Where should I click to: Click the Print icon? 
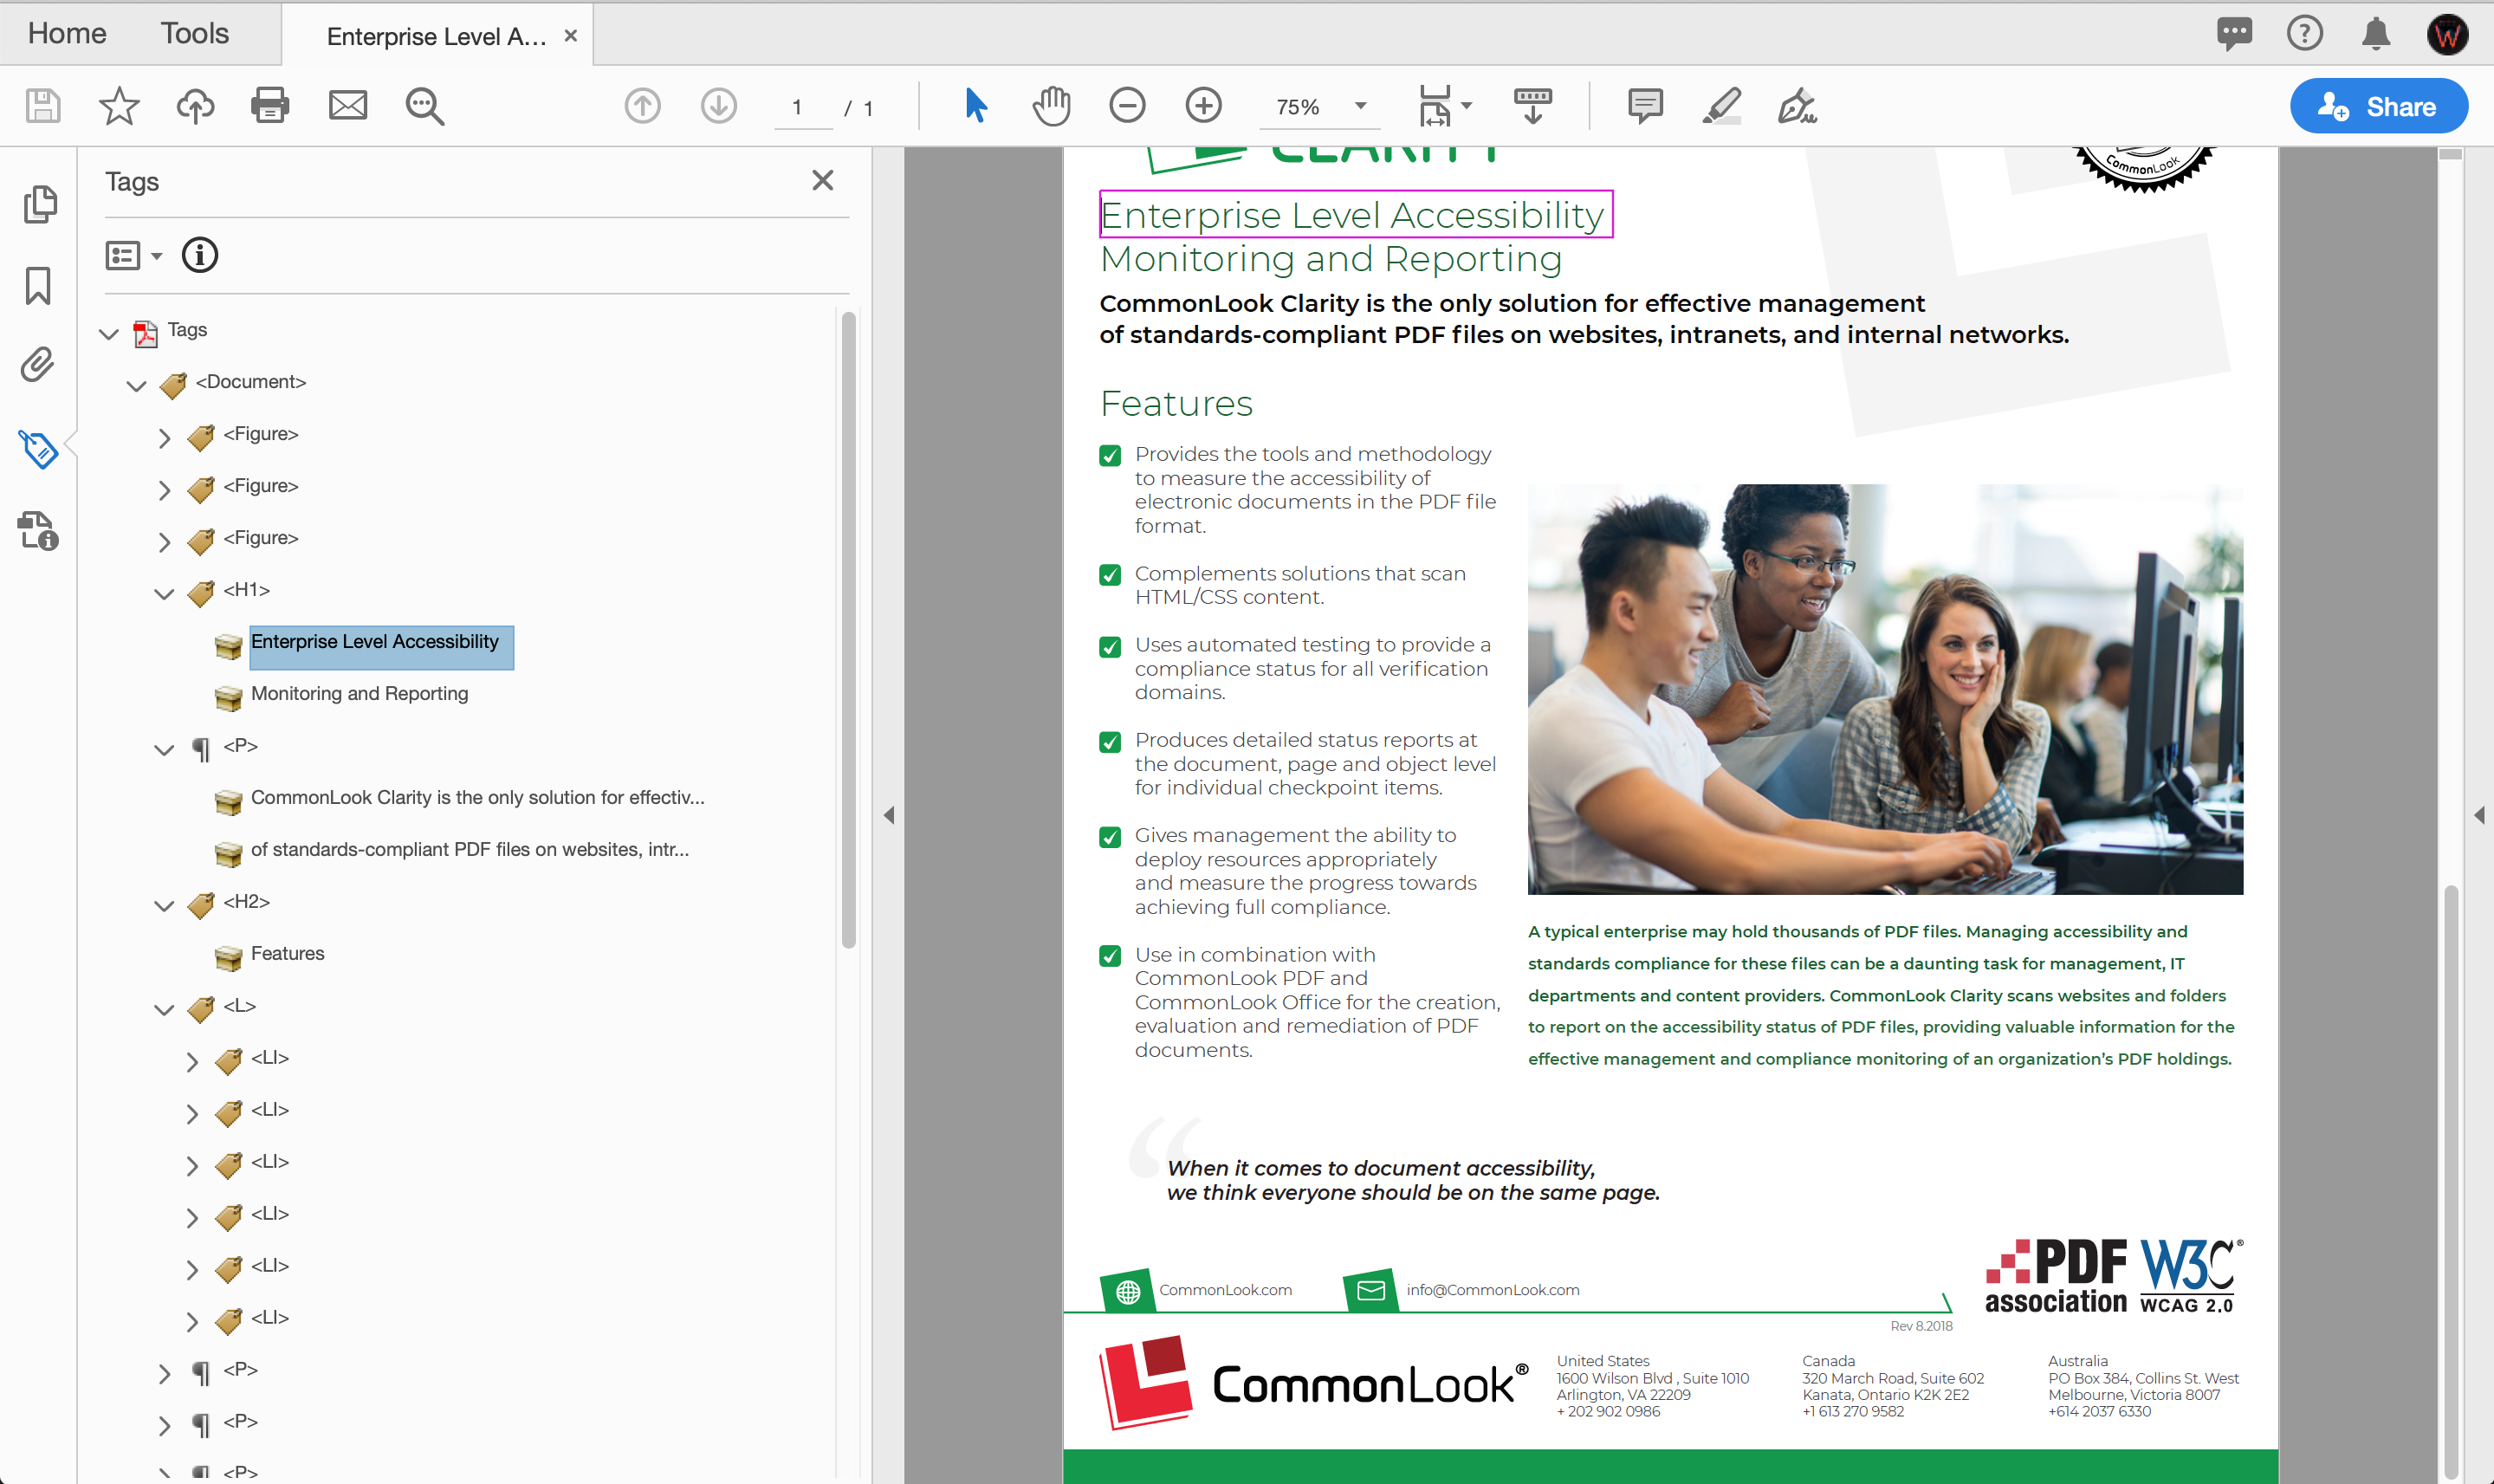(270, 105)
